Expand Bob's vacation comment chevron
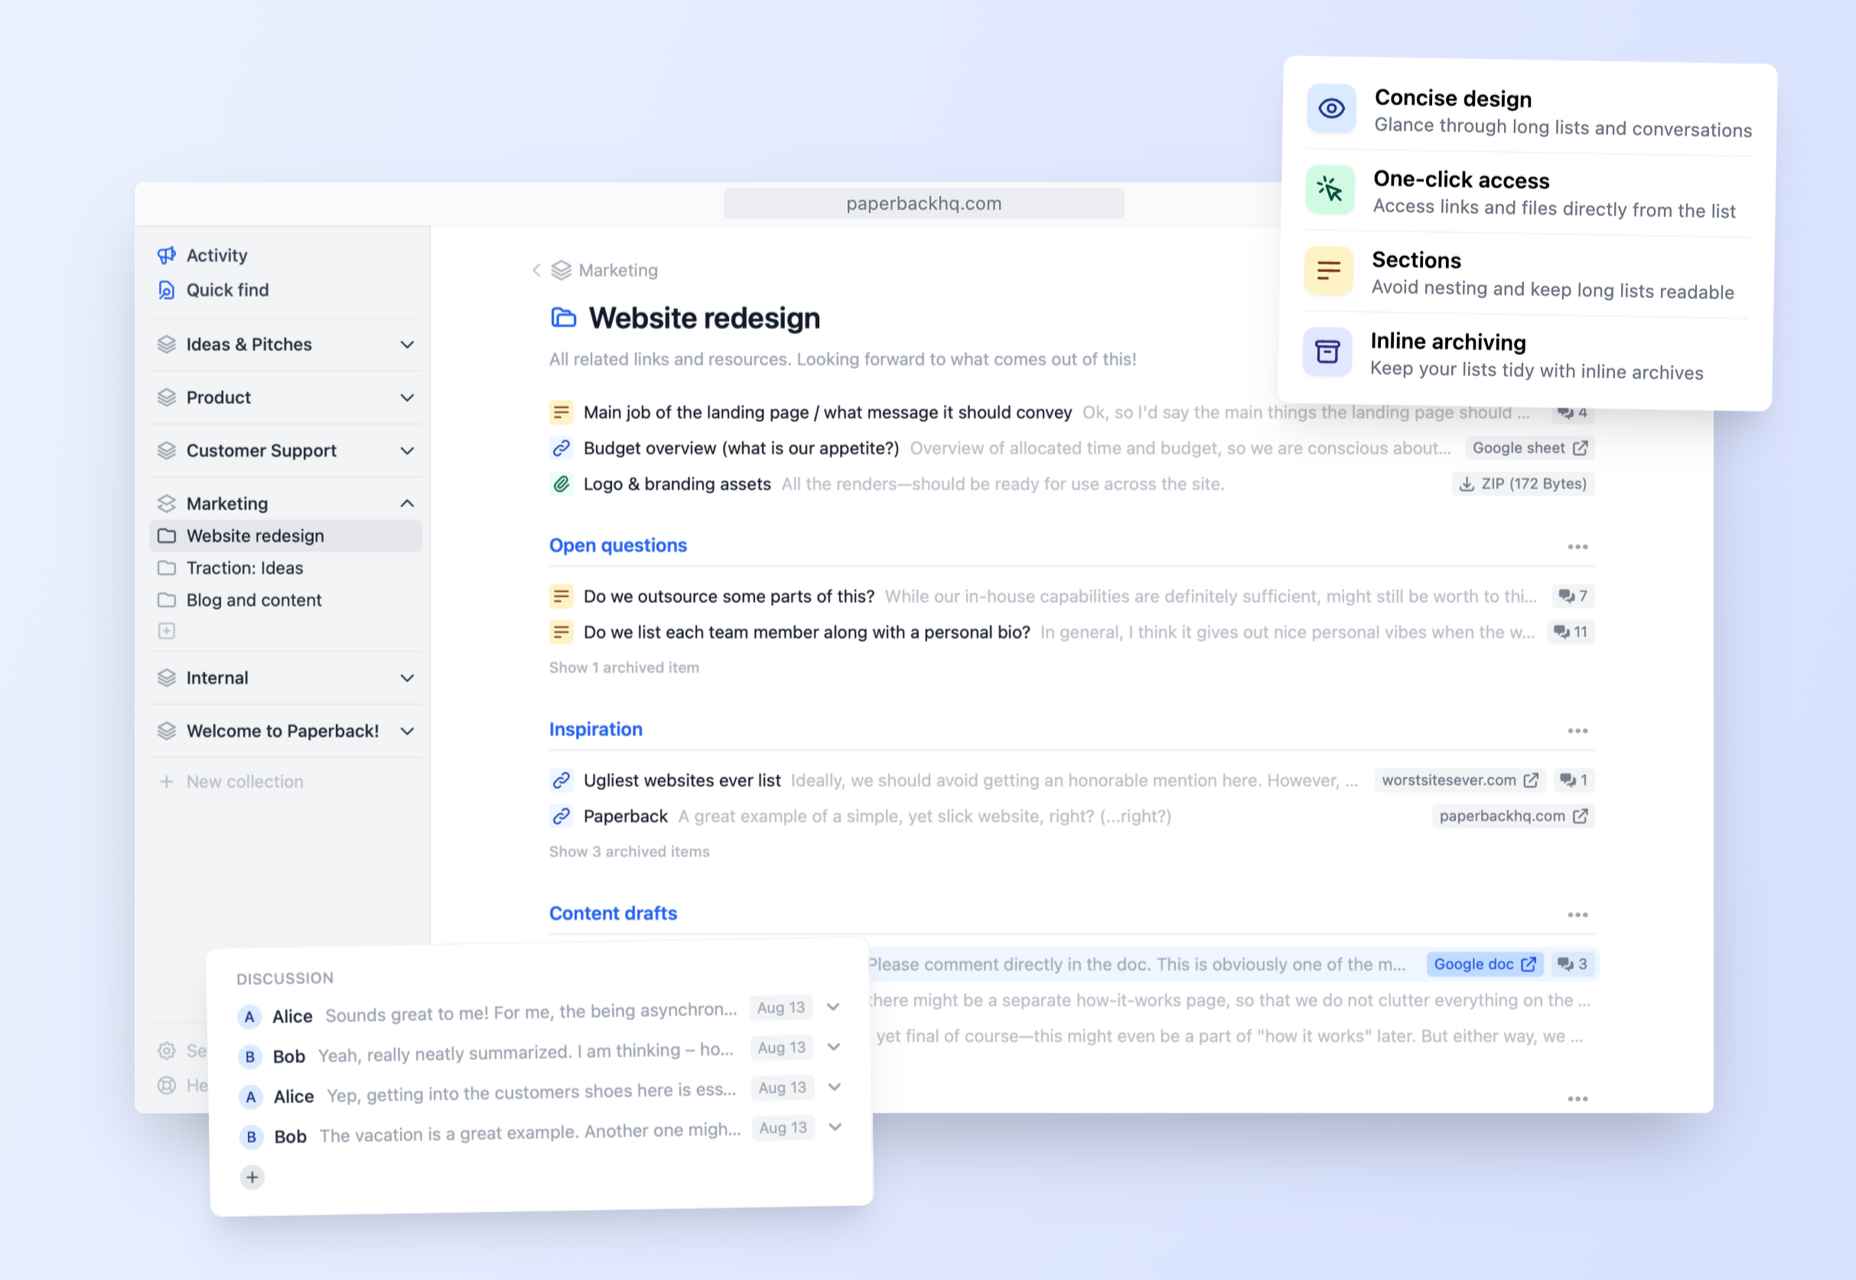The image size is (1856, 1280). [835, 1127]
